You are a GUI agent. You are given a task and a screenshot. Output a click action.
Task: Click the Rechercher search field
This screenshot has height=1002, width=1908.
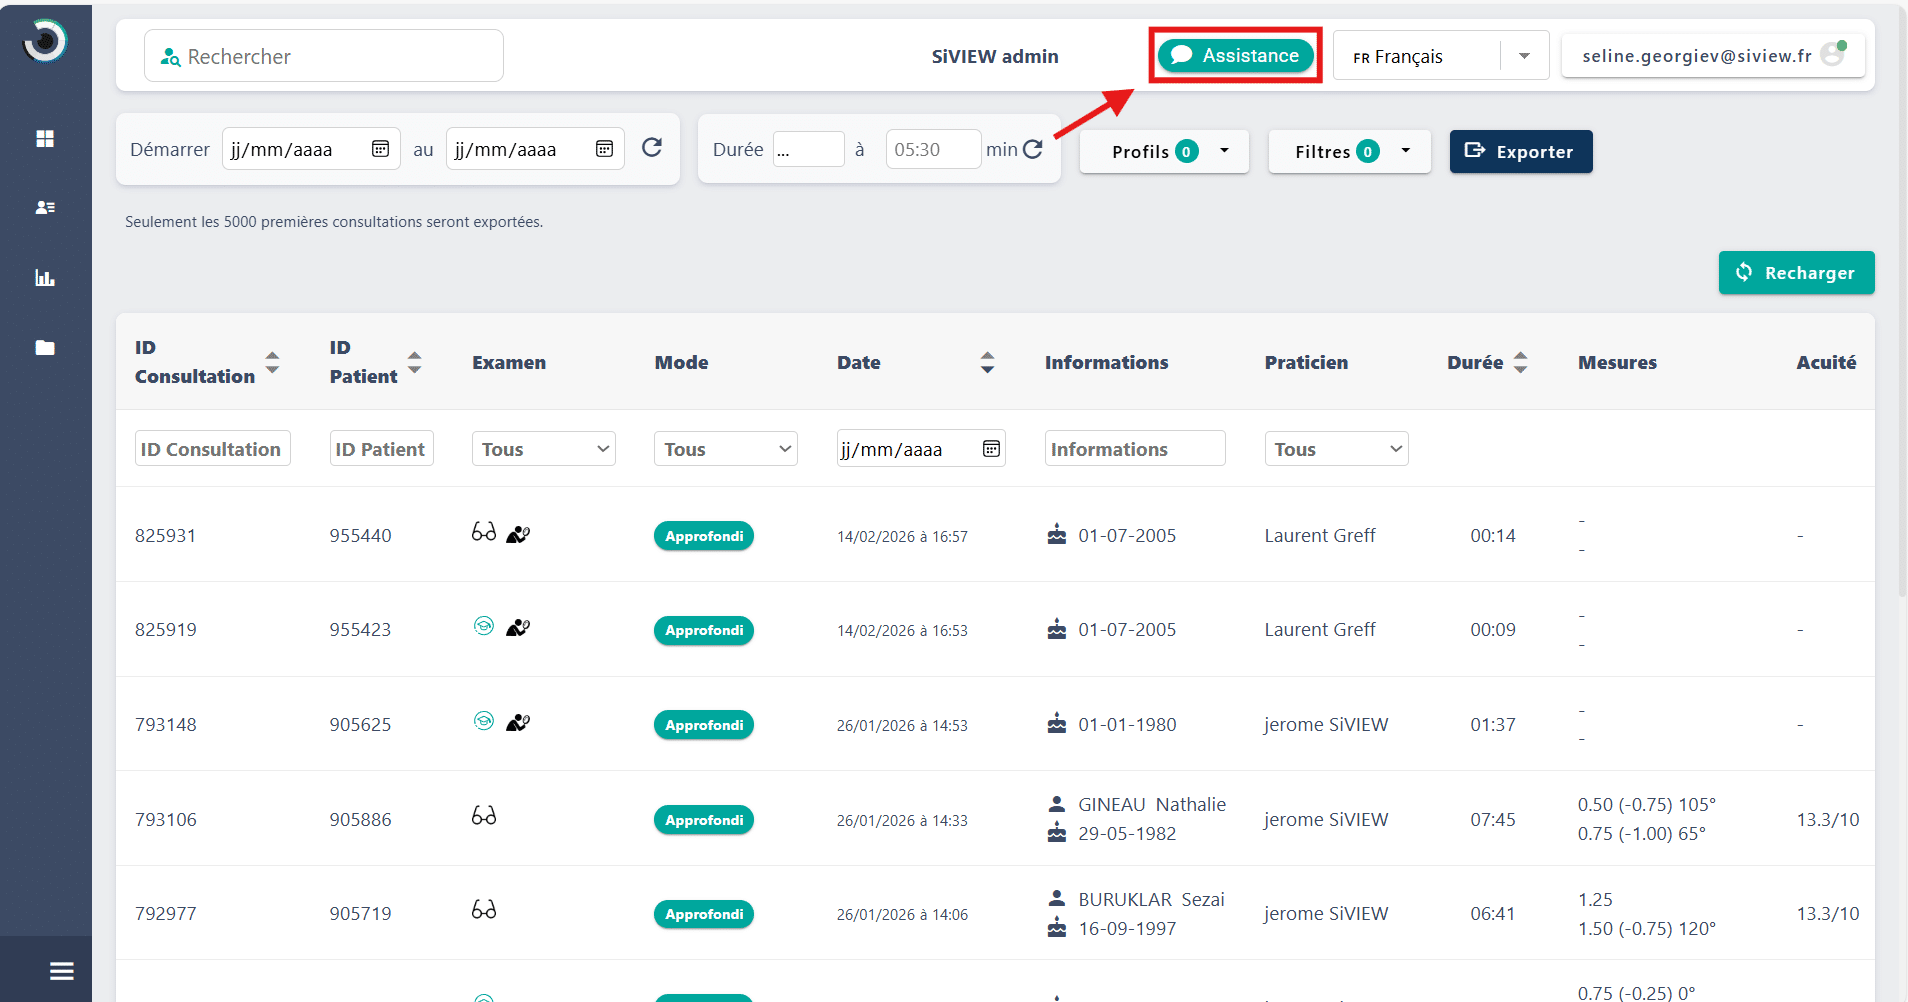click(x=324, y=56)
